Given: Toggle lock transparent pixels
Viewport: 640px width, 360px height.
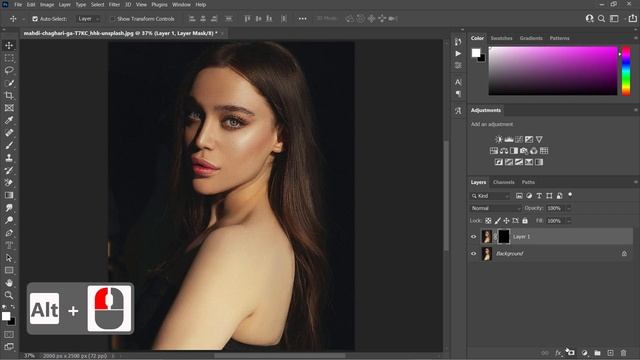Looking at the screenshot, I should (488, 221).
